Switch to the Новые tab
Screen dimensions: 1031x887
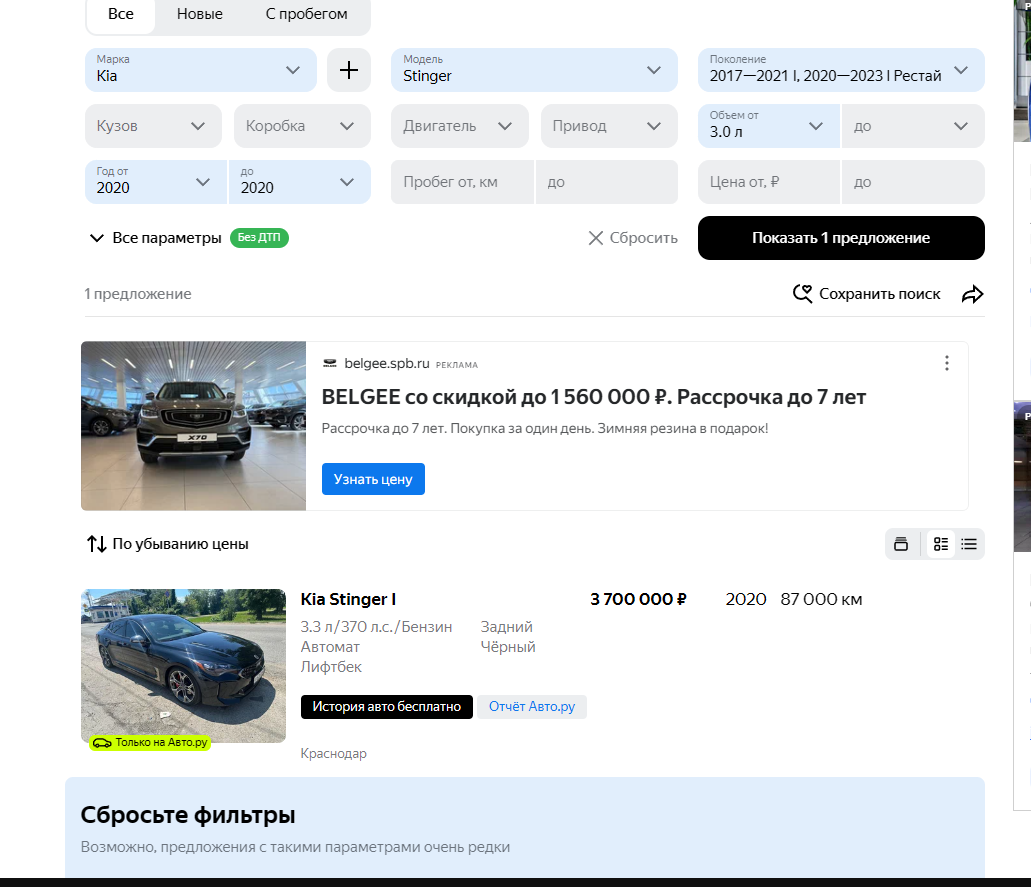click(x=199, y=14)
